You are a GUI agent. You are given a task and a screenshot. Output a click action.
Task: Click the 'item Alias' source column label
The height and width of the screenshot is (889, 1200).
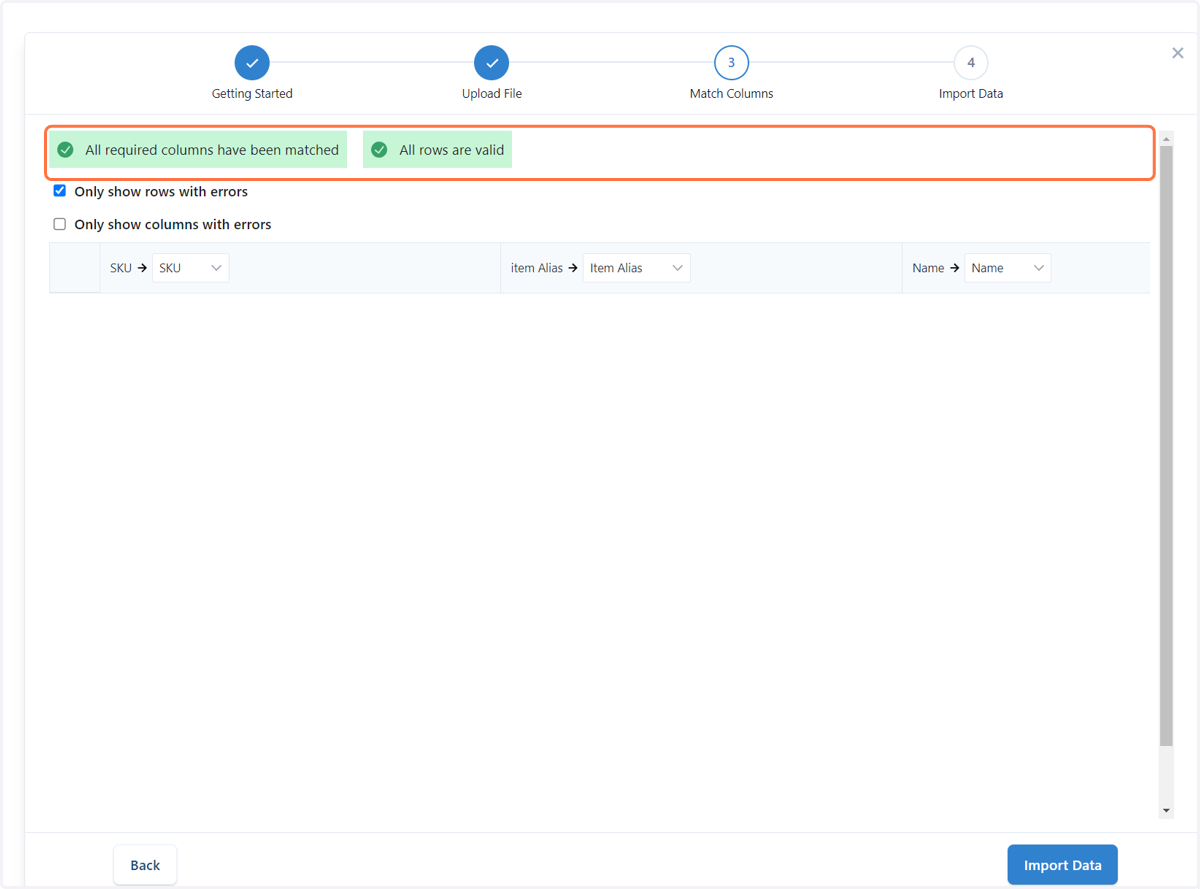[x=537, y=268]
